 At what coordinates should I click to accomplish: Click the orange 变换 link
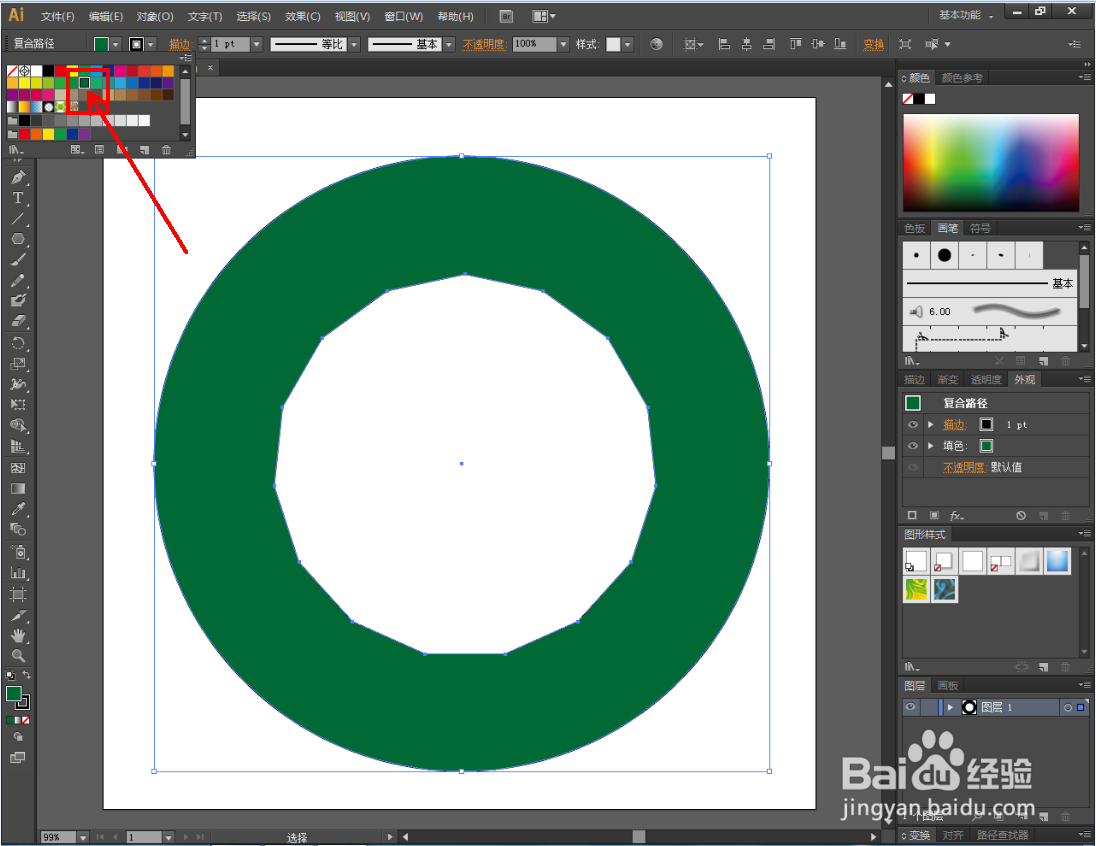click(x=873, y=44)
